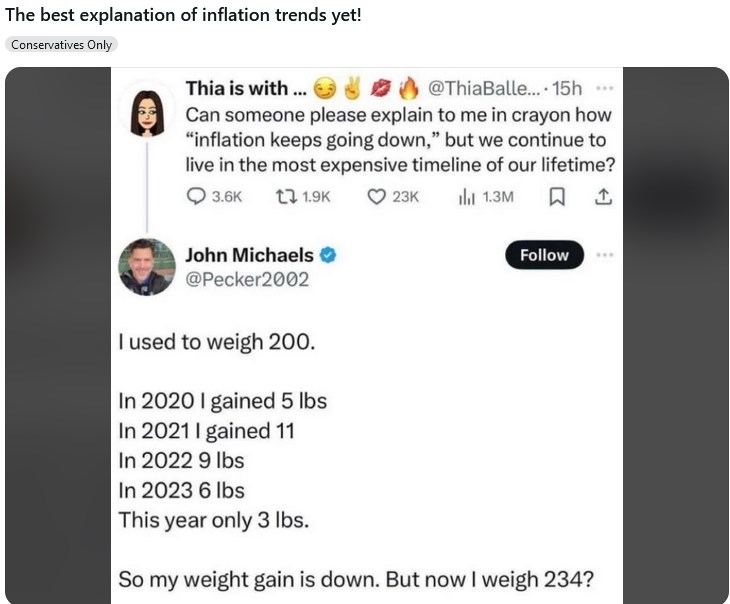Open three-dot menu beside Follow button
Viewport: 730px width, 604px height.
tap(604, 255)
